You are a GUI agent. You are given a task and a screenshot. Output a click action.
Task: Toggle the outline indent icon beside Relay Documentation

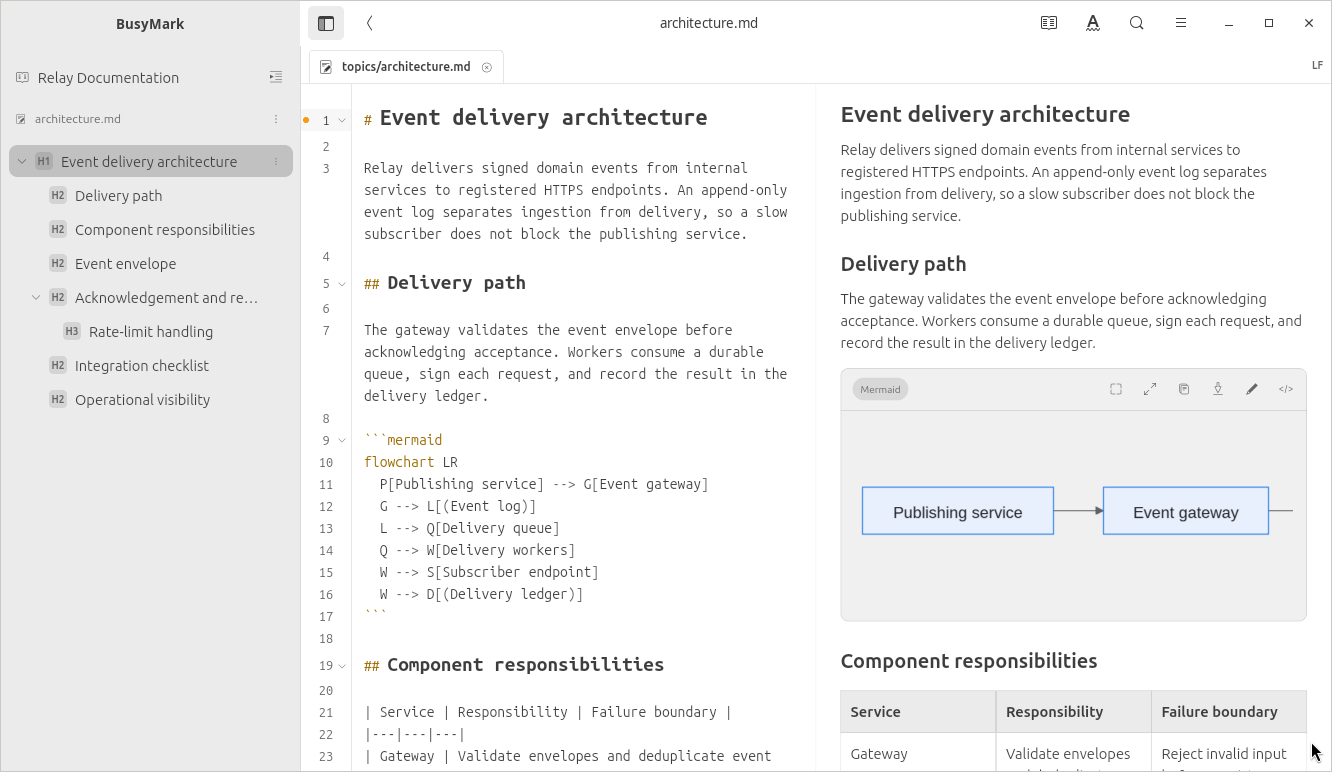(x=276, y=77)
